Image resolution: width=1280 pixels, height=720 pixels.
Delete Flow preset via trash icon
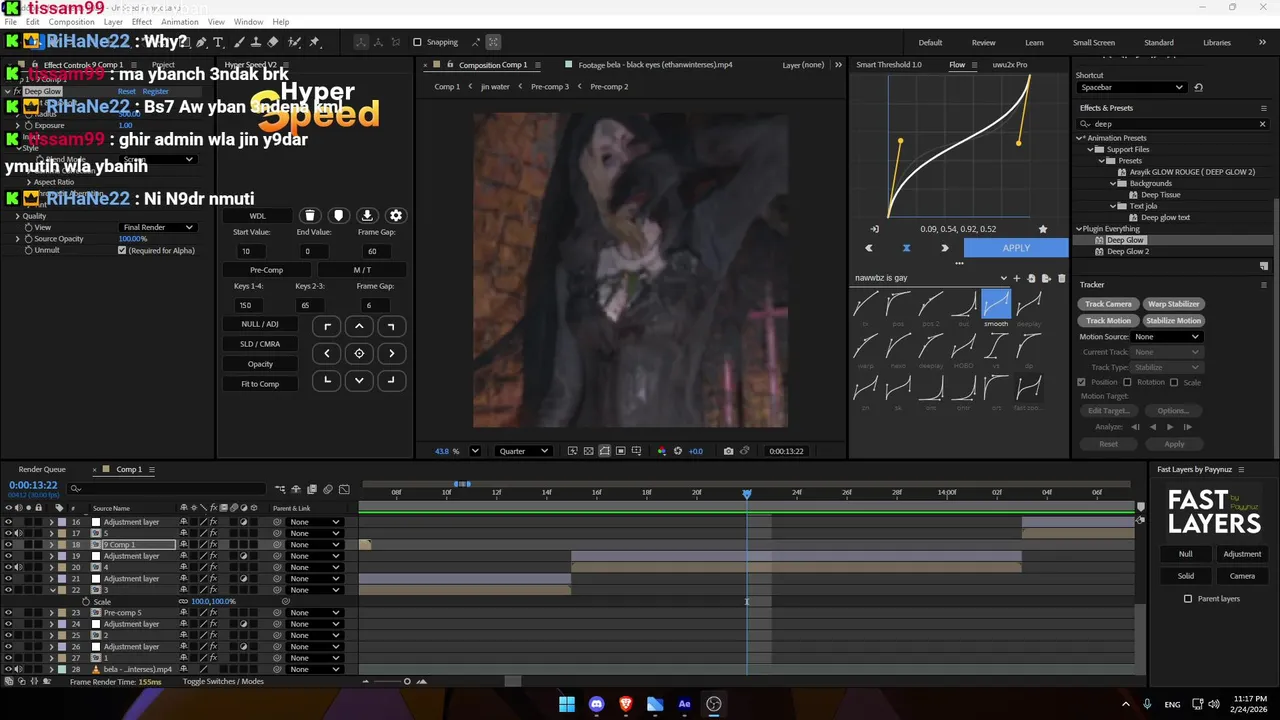(1061, 278)
